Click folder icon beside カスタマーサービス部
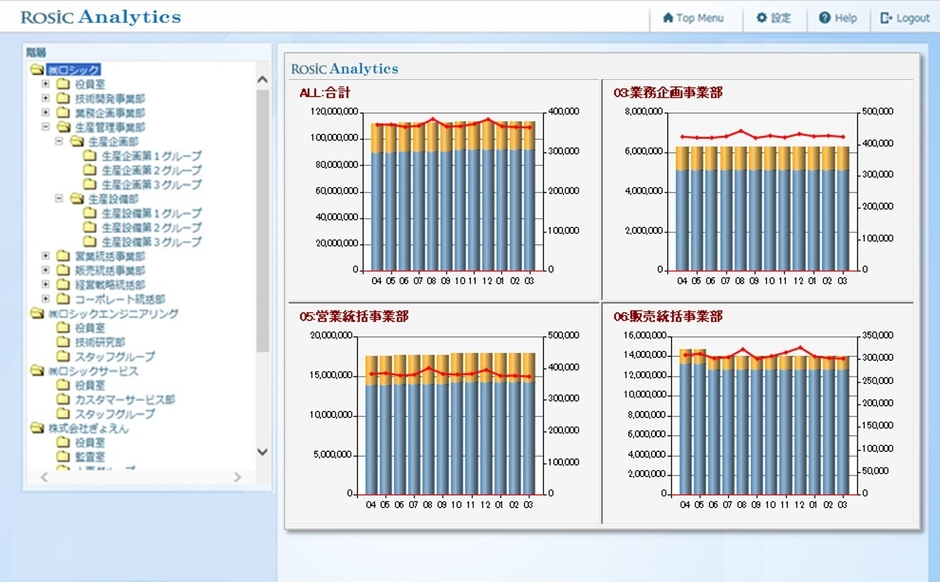940x582 pixels. point(63,400)
